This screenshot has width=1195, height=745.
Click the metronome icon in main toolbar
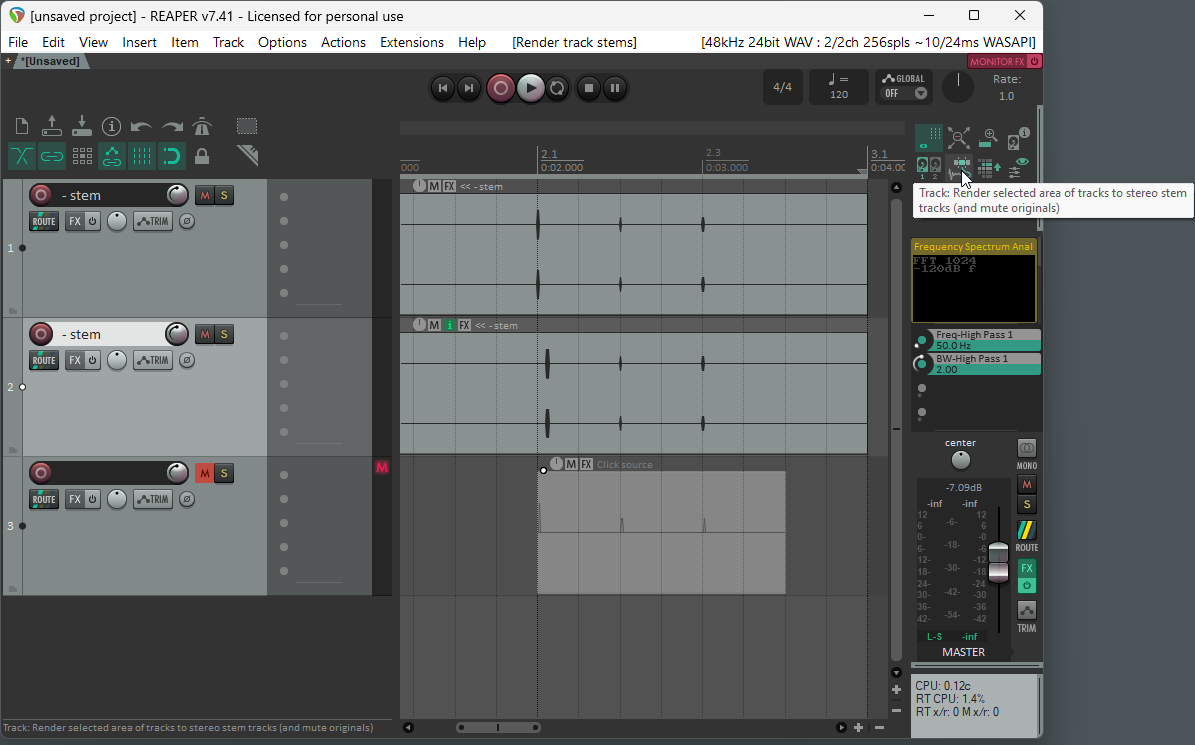coord(202,127)
